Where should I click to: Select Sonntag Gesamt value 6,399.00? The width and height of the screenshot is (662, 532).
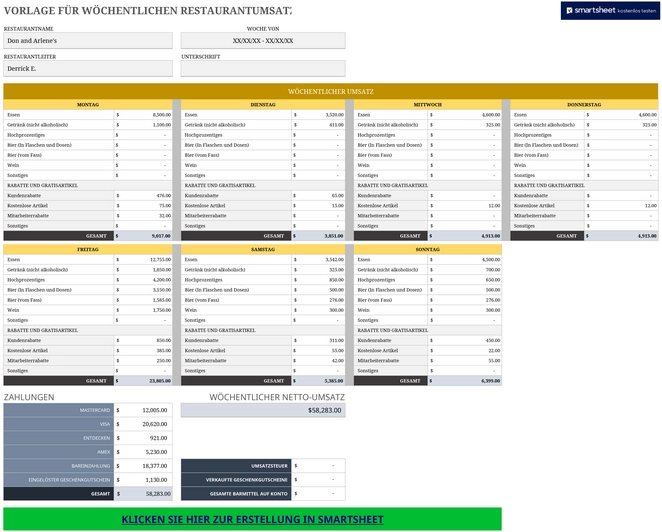coord(464,381)
